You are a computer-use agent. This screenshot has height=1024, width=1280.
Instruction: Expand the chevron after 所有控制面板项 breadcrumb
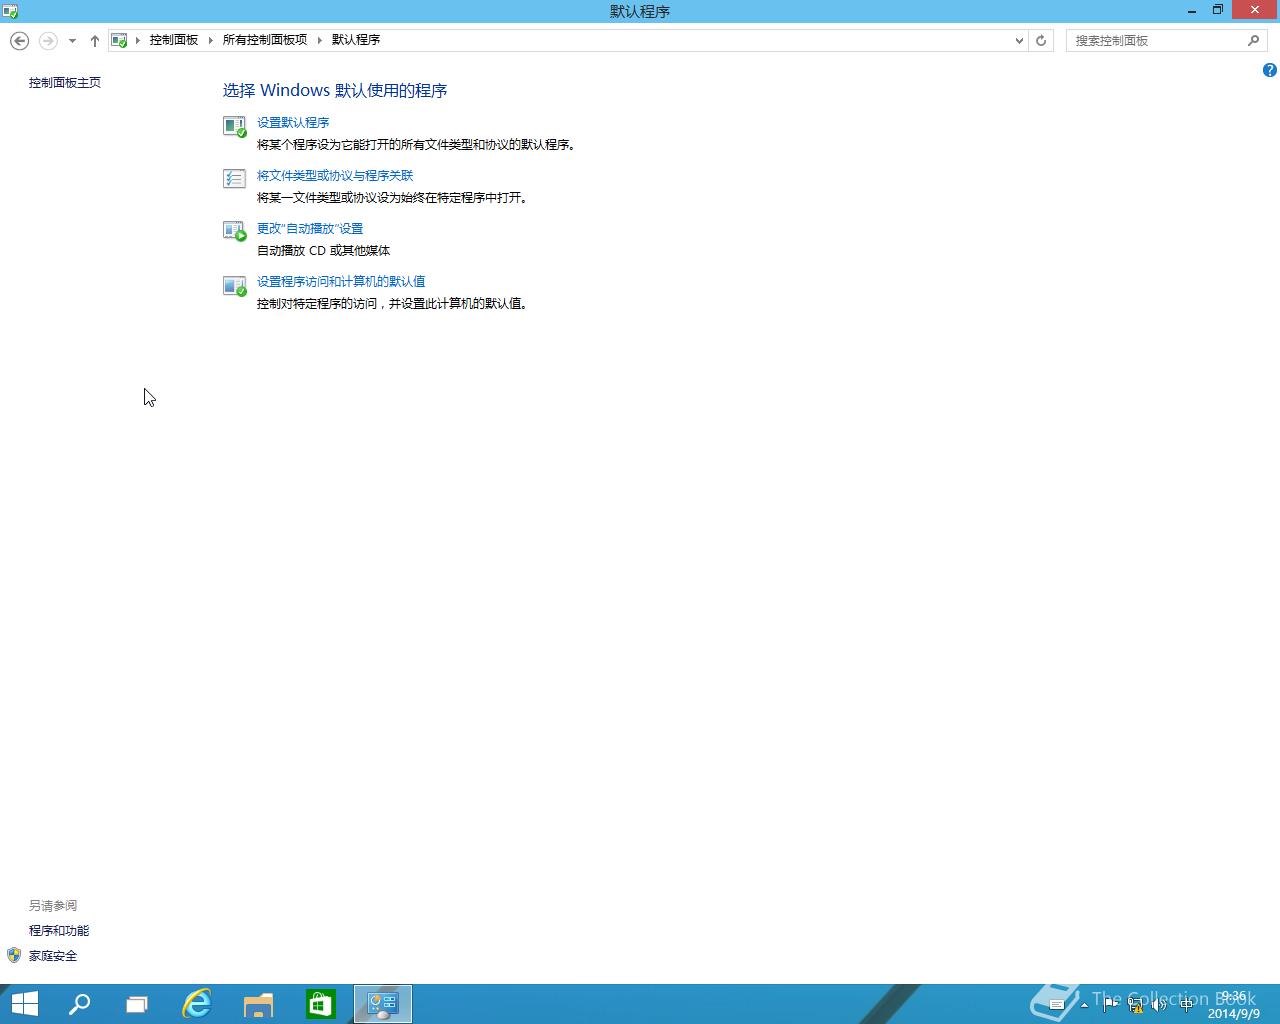pos(320,40)
